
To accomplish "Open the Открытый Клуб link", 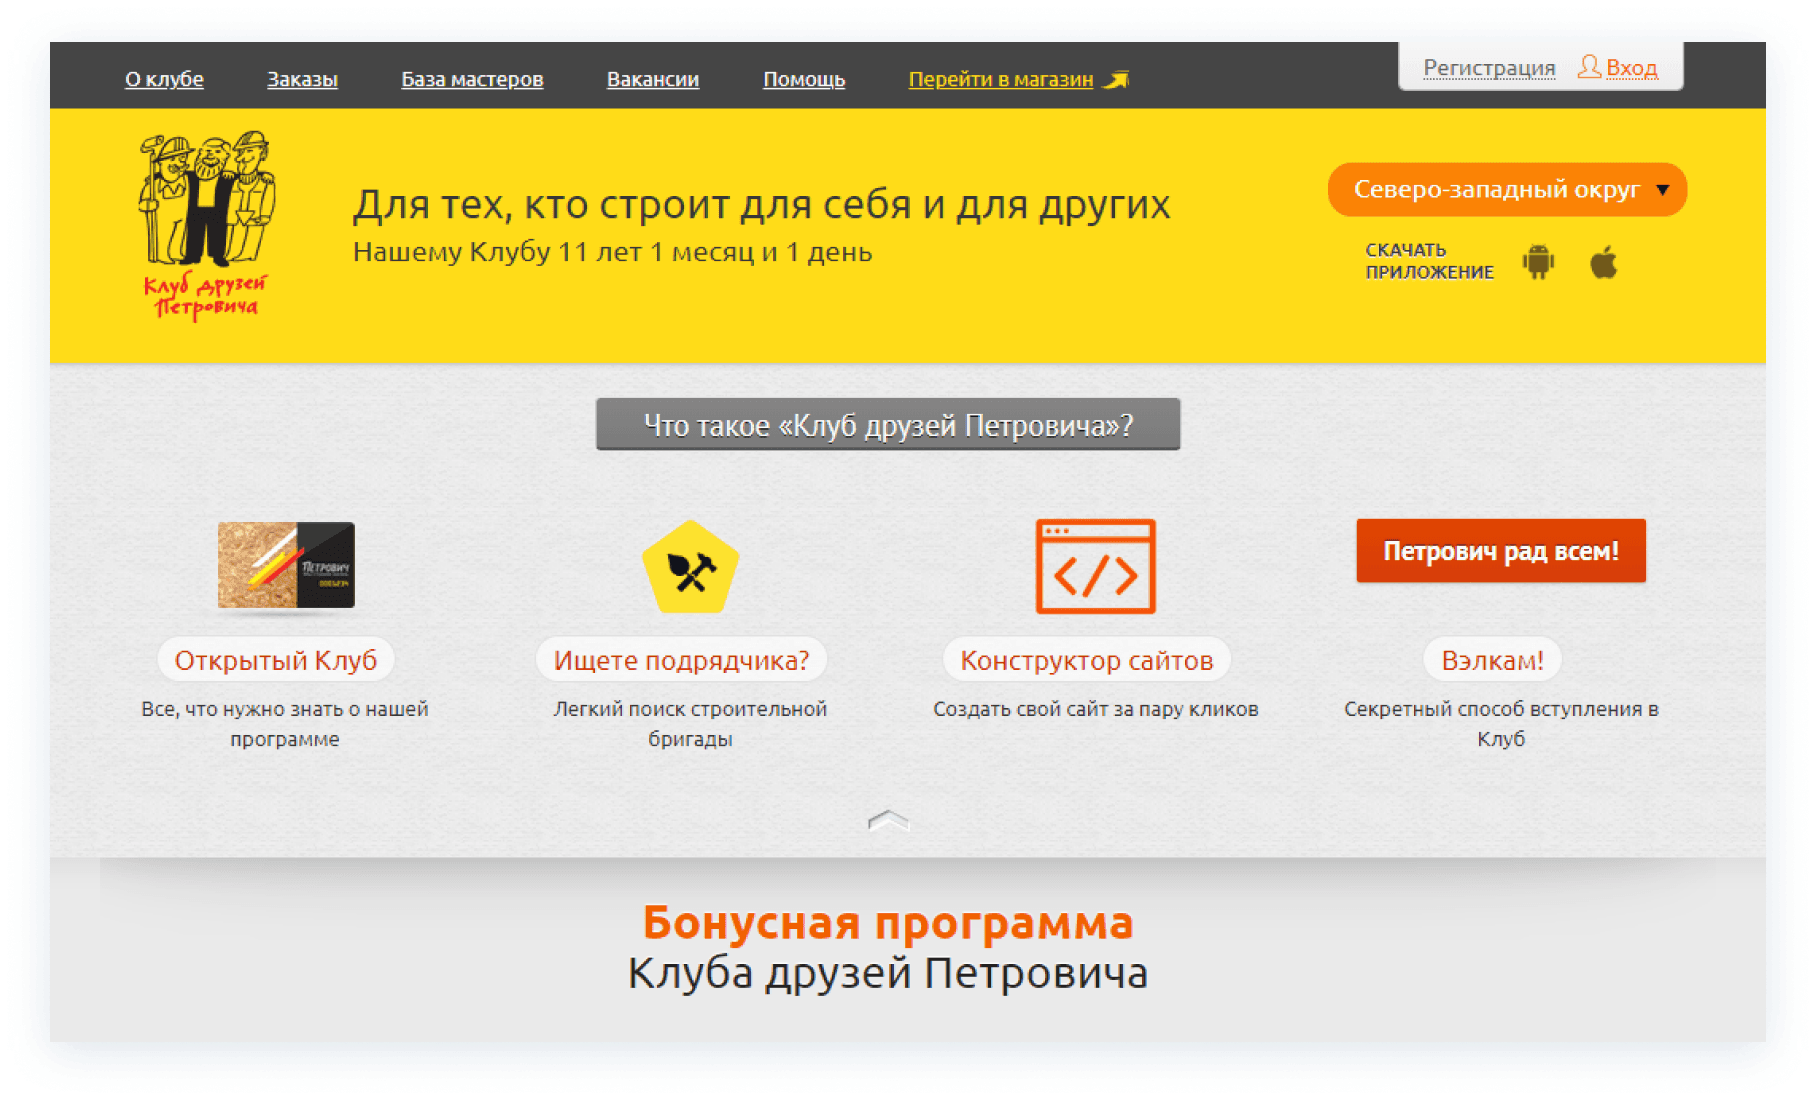I will (276, 660).
